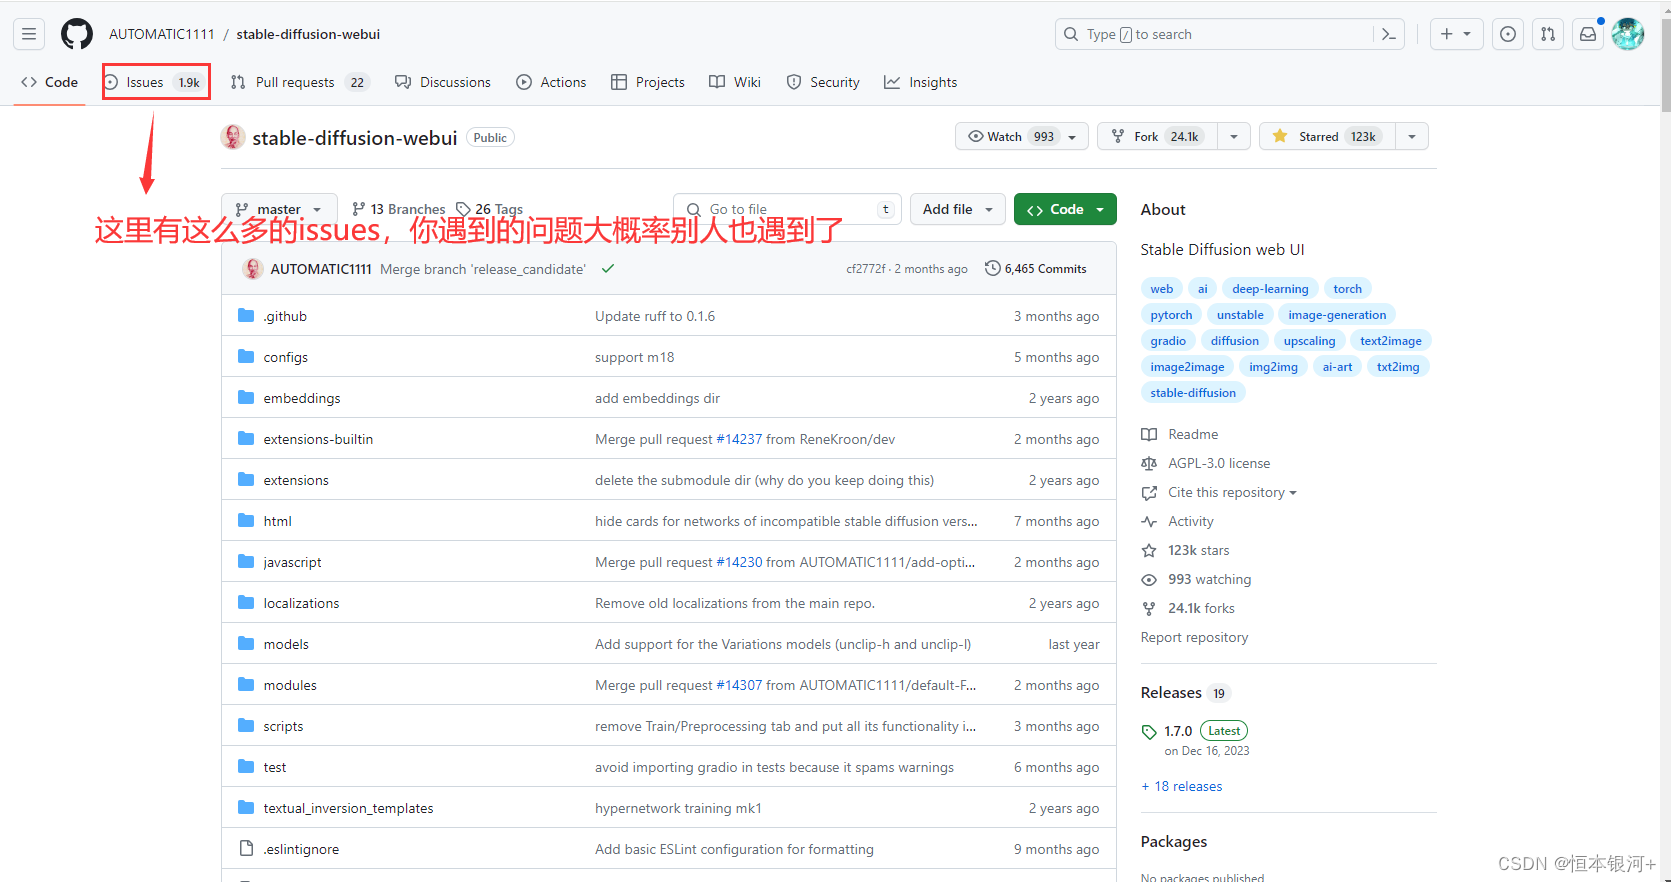Open the pull requests icon in header
This screenshot has width=1671, height=882.
(x=1548, y=34)
